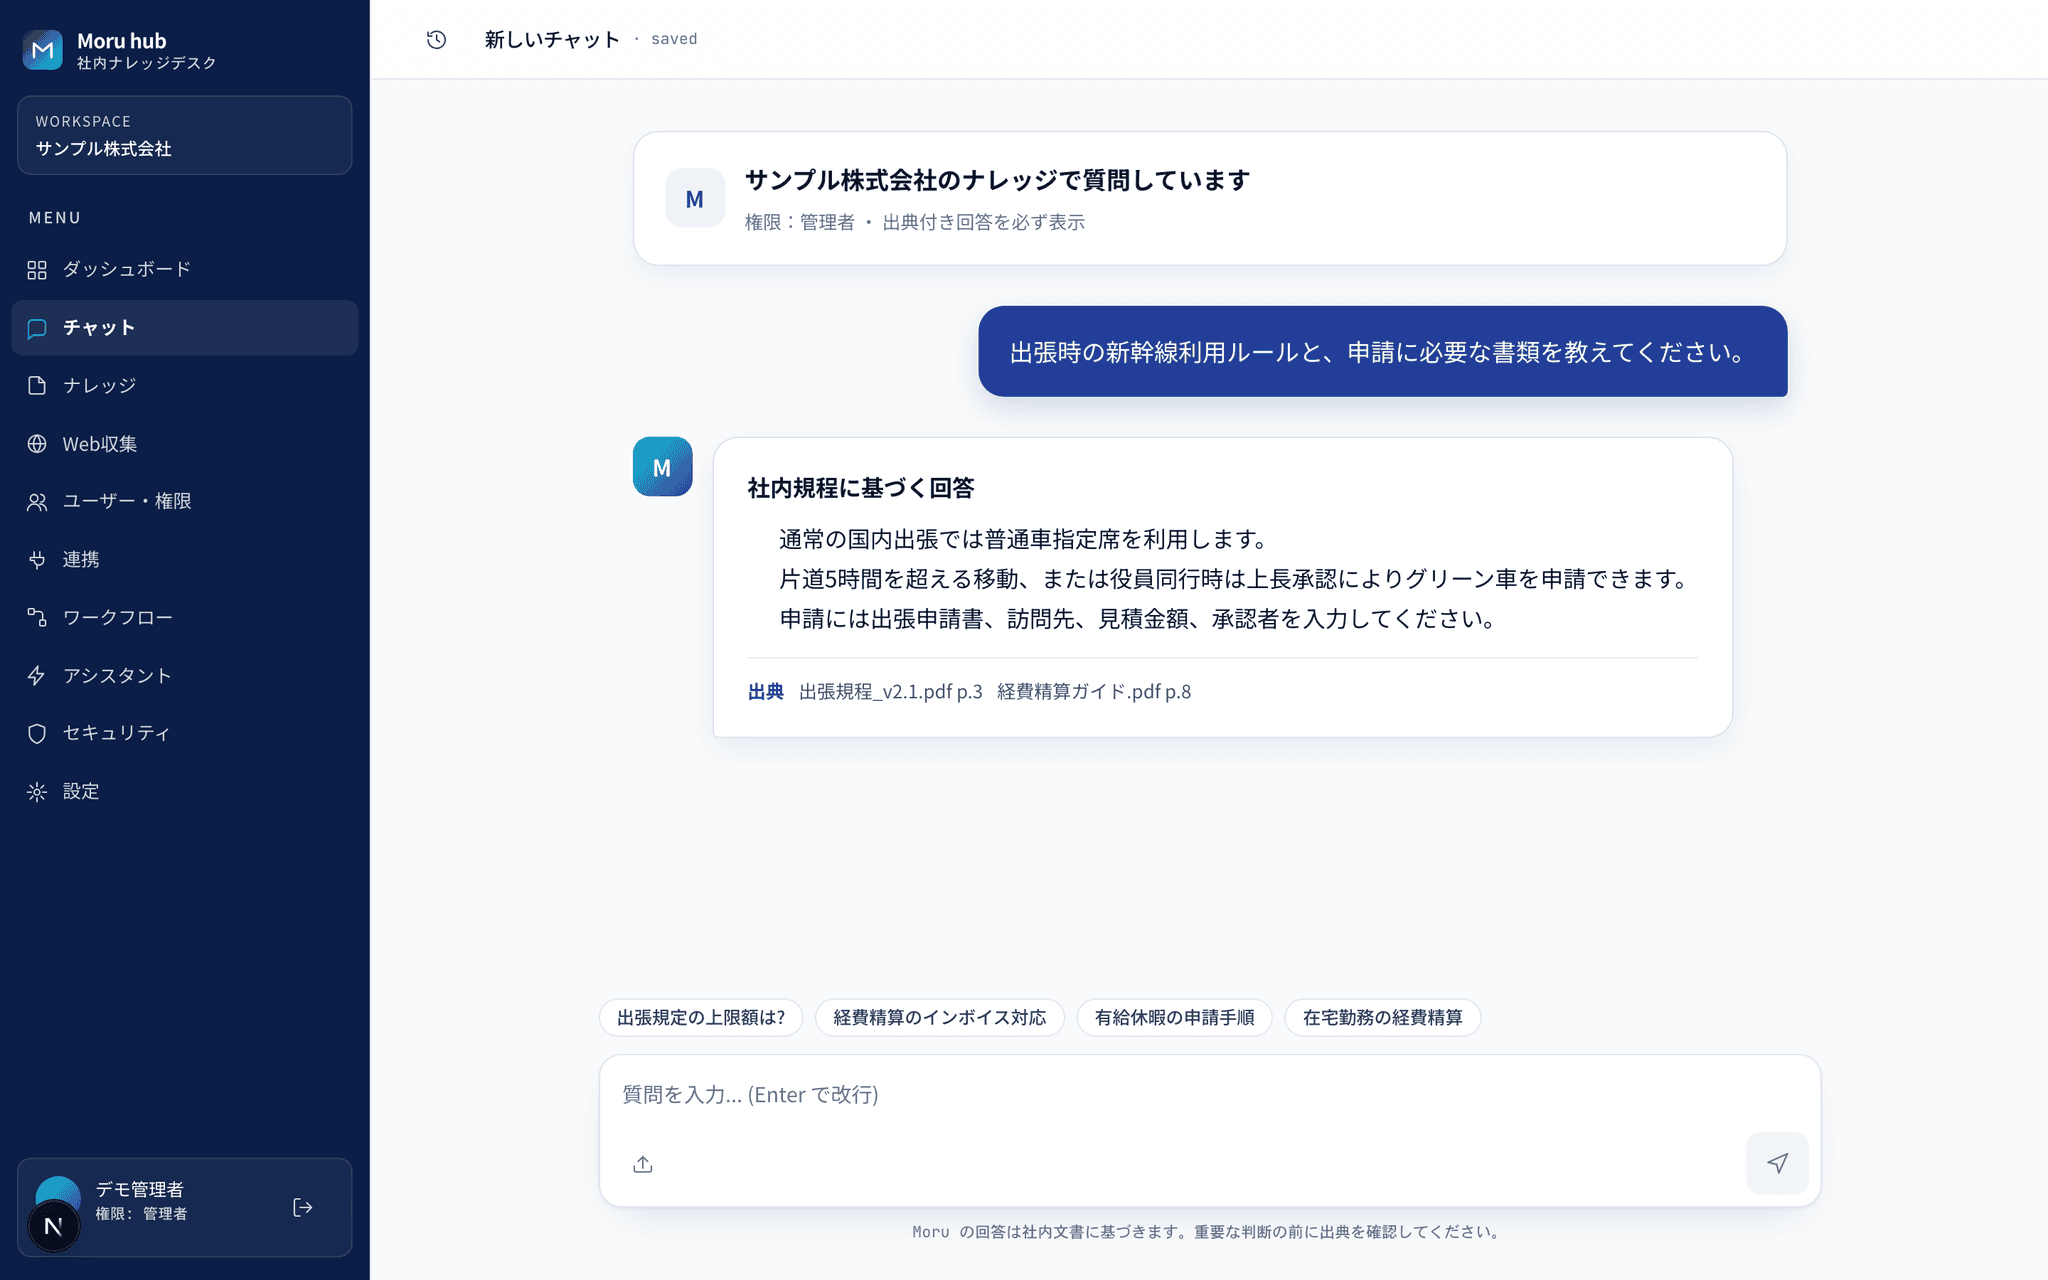Viewport: 2048px width, 1280px height.
Task: Click the ワークフロー flow icon
Action: point(37,618)
